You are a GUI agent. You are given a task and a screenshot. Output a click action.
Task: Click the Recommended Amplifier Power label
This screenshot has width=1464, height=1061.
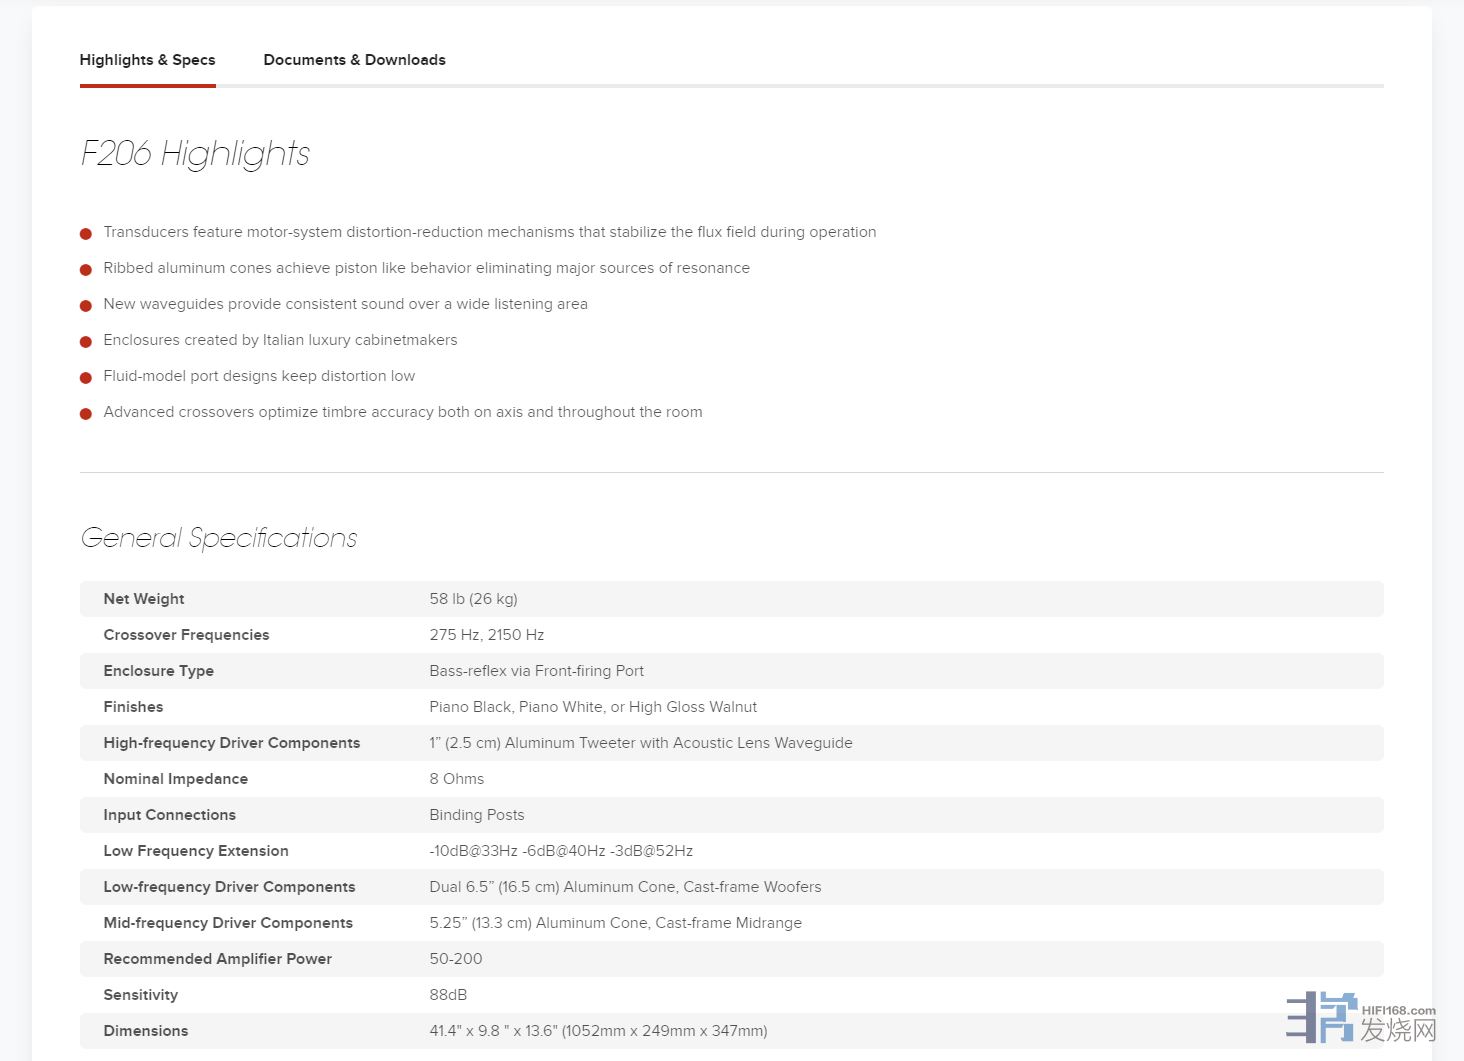pos(217,959)
